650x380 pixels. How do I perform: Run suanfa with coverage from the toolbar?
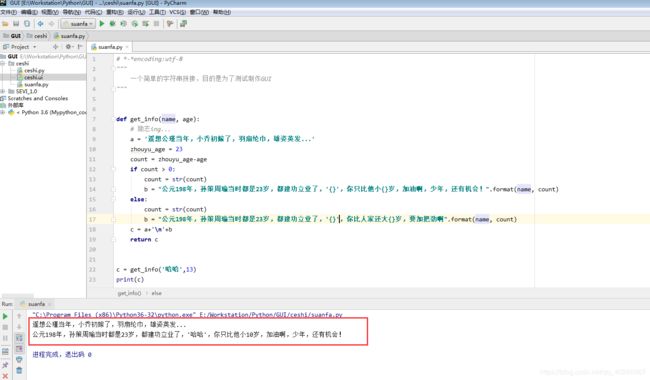124,24
